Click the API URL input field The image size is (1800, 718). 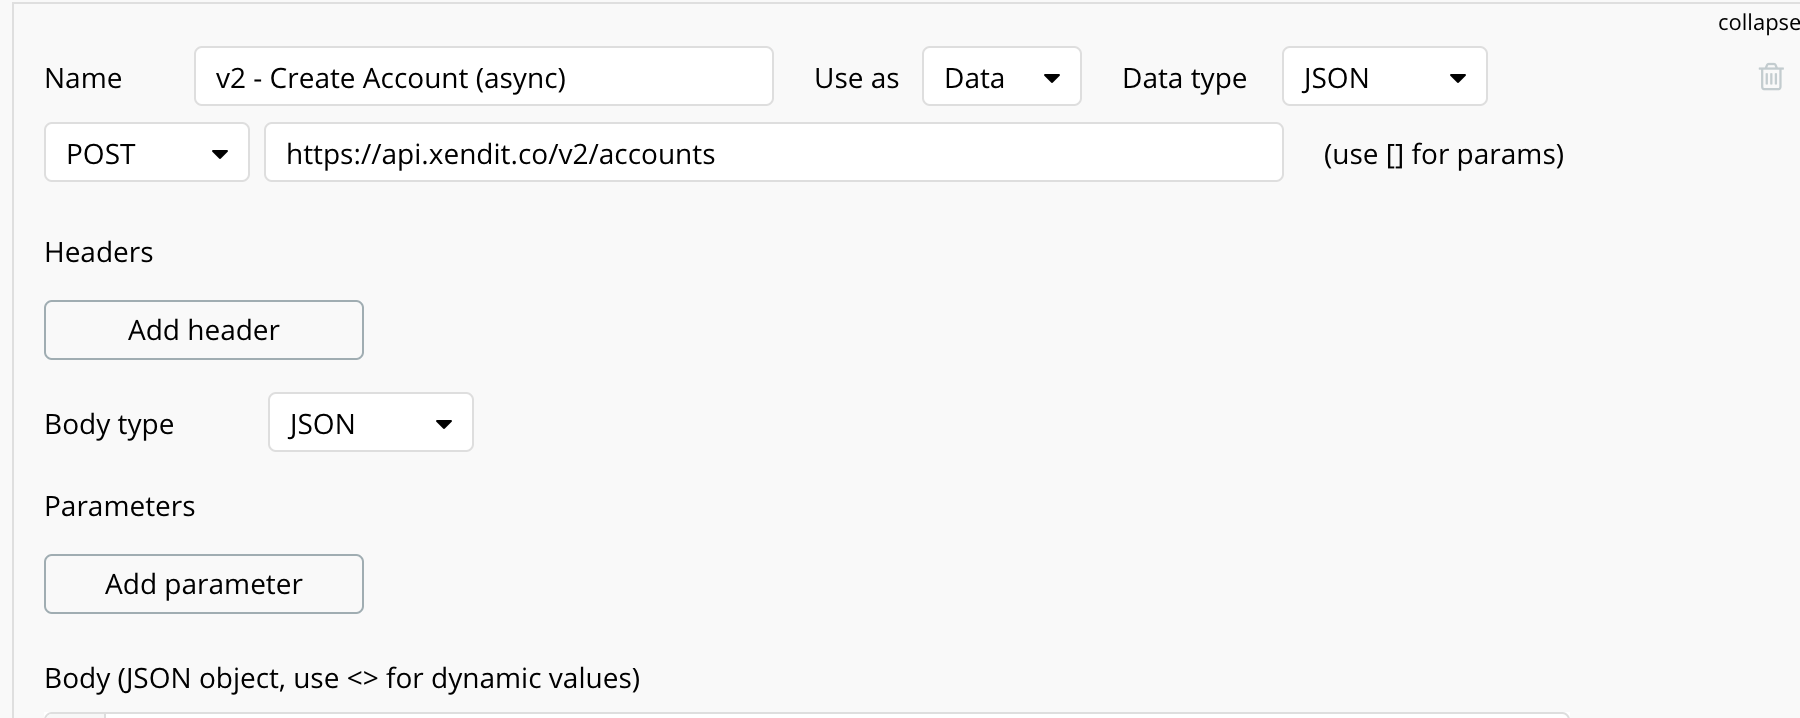(x=773, y=153)
